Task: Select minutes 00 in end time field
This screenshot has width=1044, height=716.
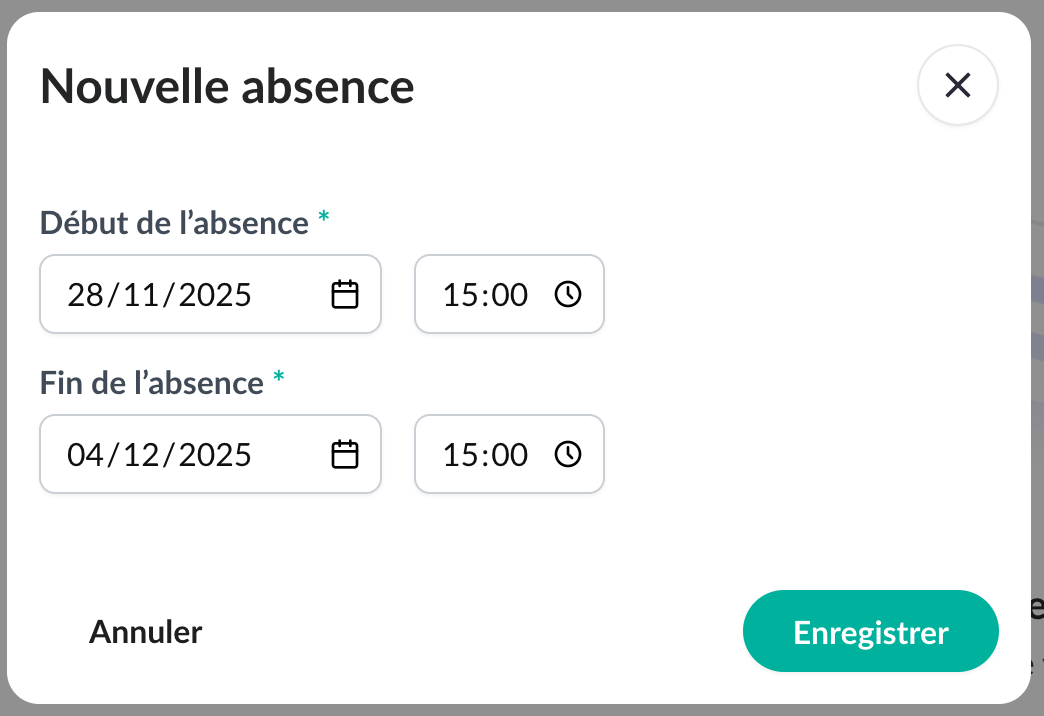Action: (508, 455)
